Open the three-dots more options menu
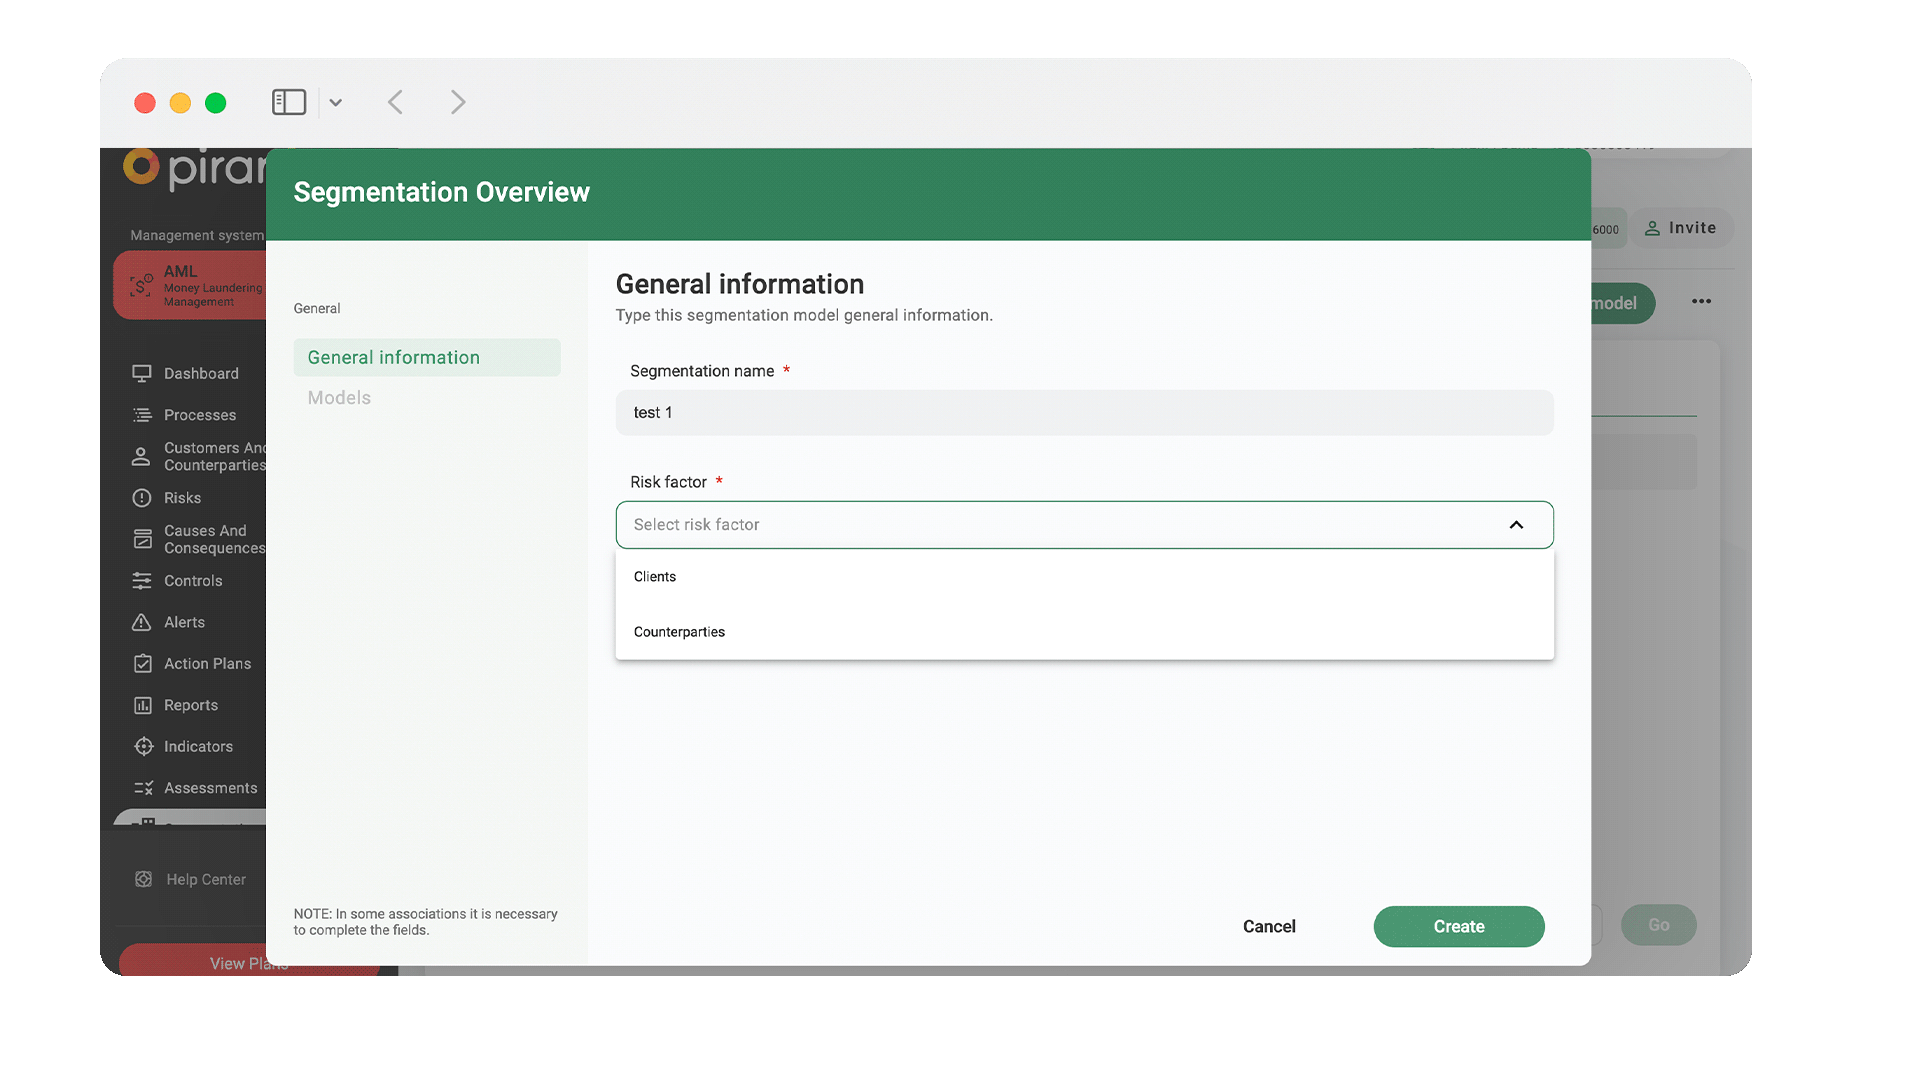Image resolution: width=1920 pixels, height=1080 pixels. [x=1701, y=301]
